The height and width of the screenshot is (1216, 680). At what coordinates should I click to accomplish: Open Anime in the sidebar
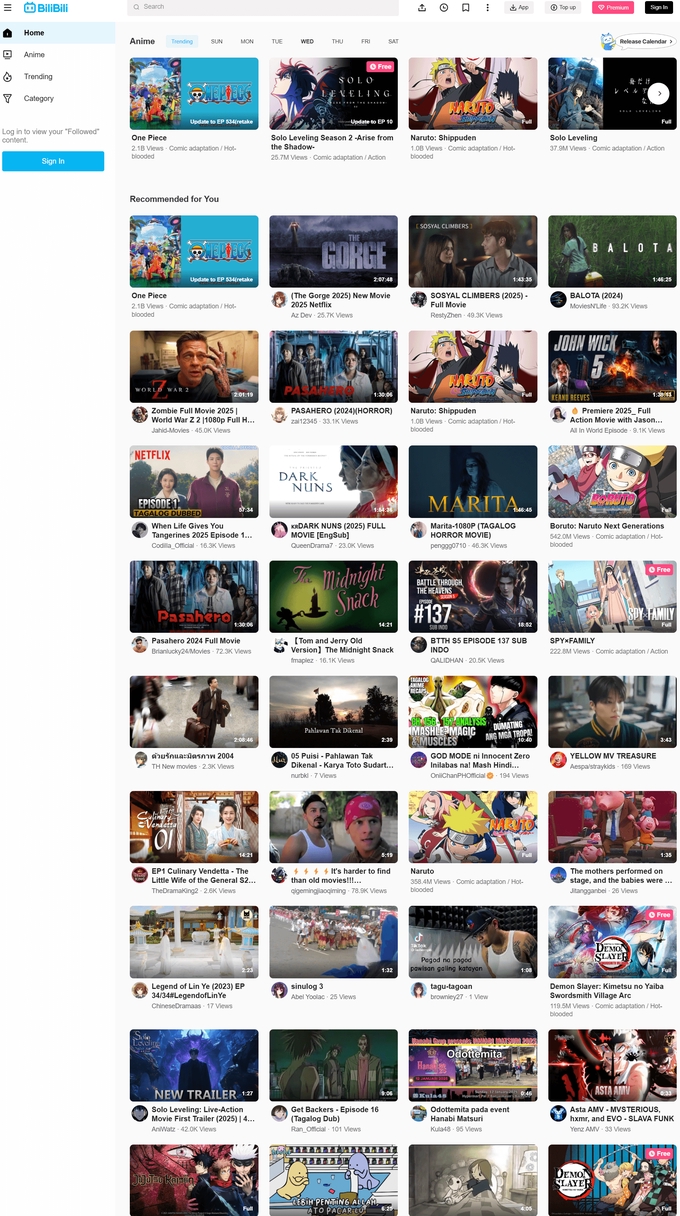click(34, 55)
